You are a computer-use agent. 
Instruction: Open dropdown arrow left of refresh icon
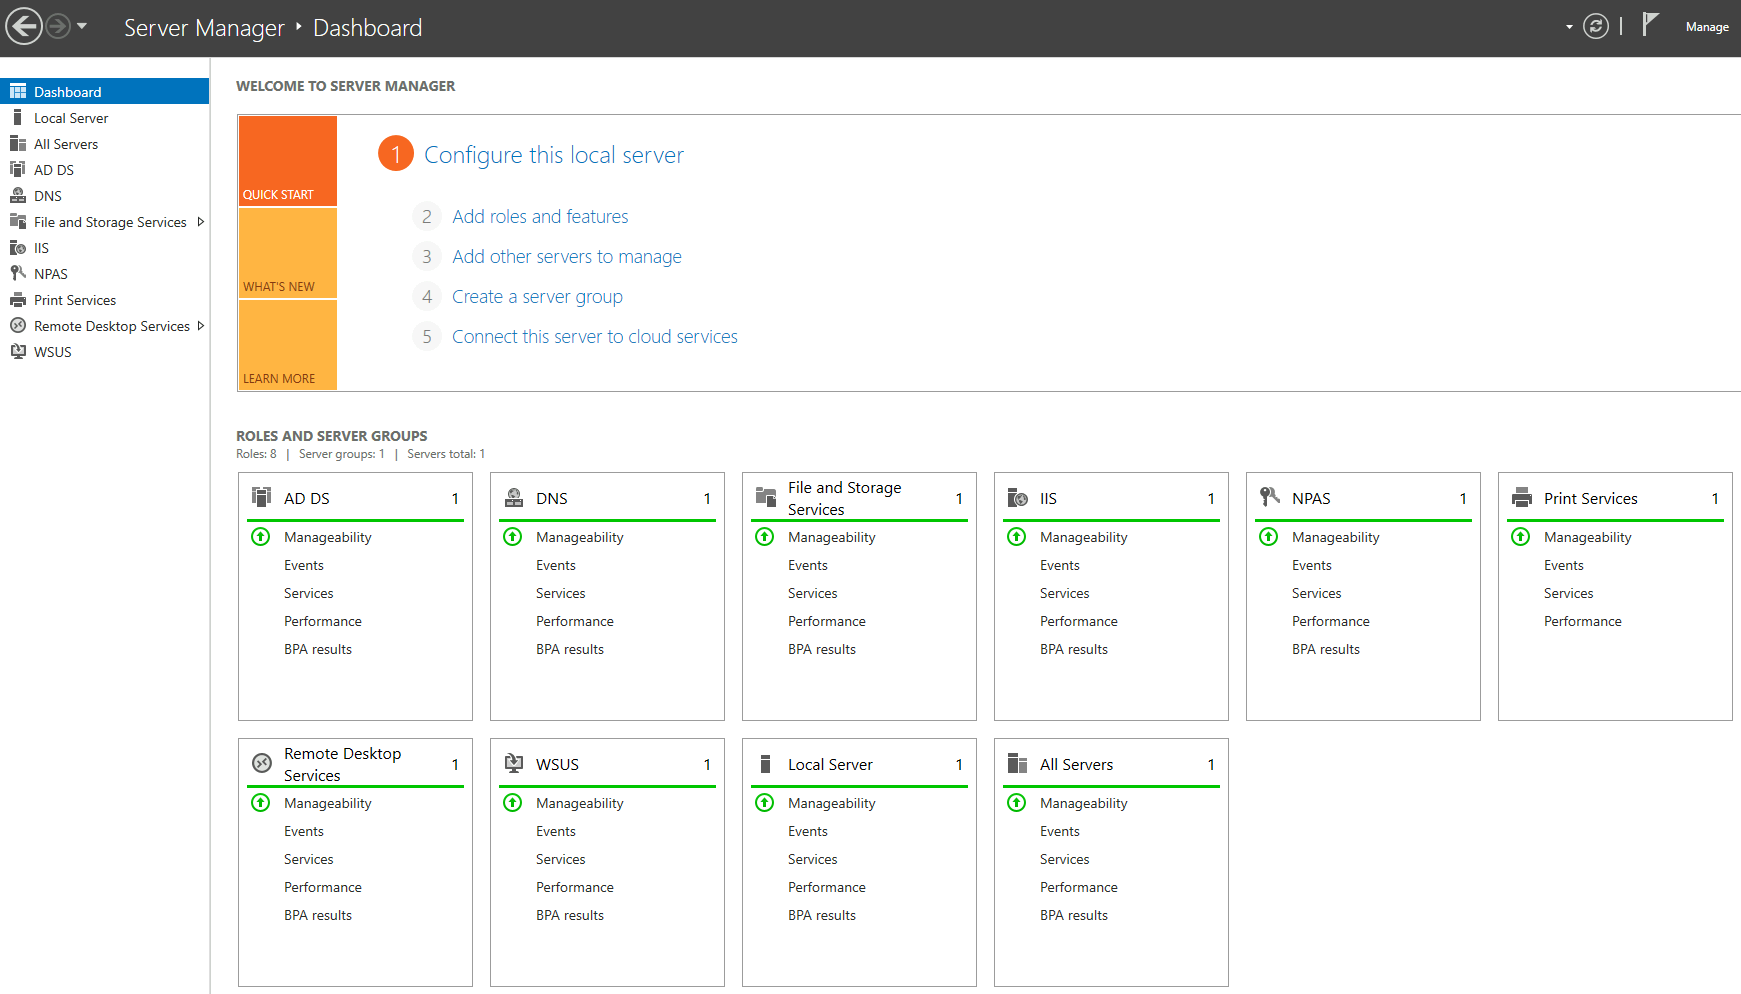click(1569, 27)
